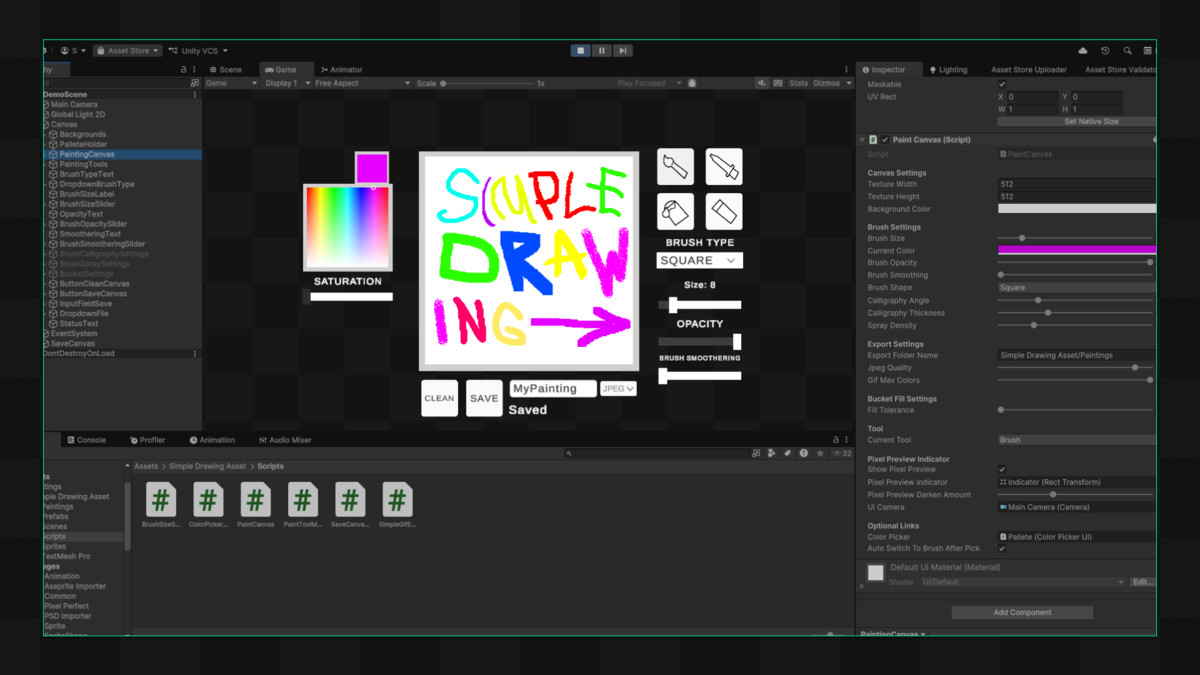The height and width of the screenshot is (675, 1200).
Task: Switch to the Lighting tab
Action: pyautogui.click(x=948, y=70)
